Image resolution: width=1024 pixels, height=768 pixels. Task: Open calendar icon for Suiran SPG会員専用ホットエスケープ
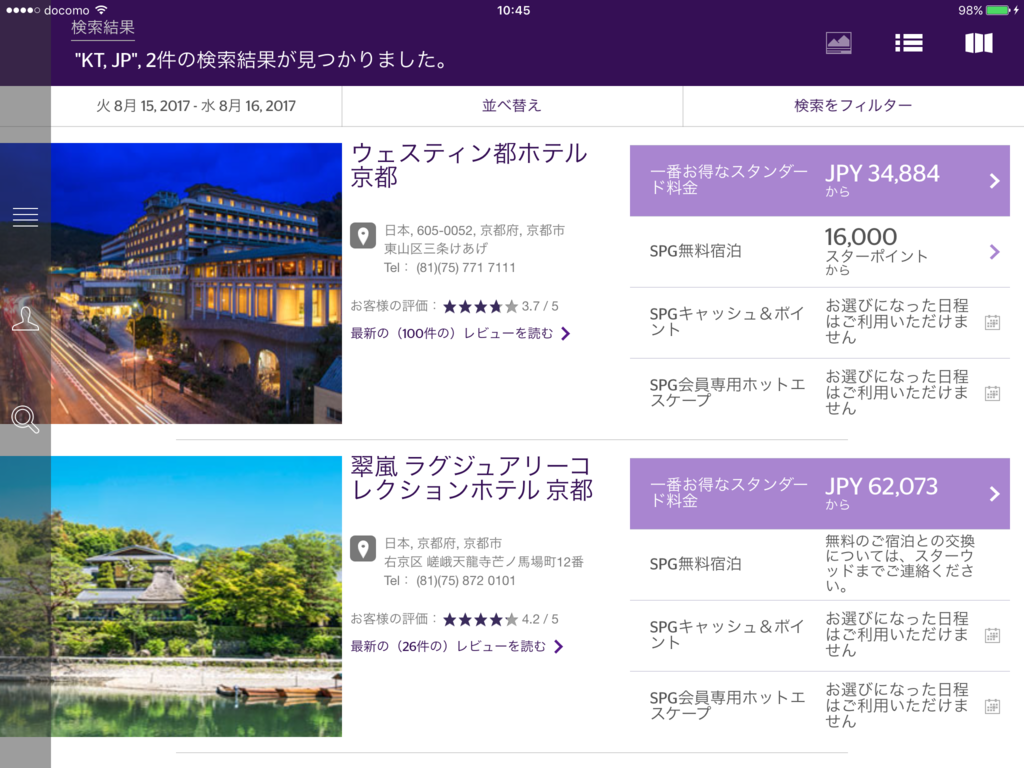pos(993,706)
